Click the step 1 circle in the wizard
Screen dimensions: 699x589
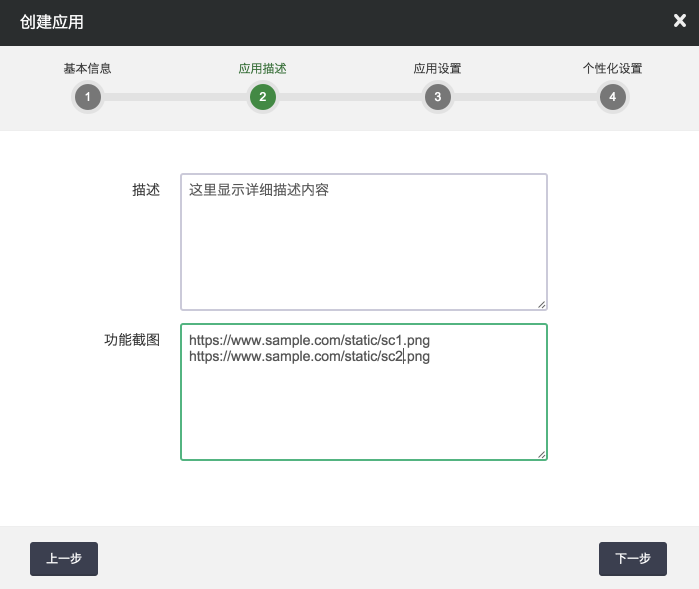[87, 97]
